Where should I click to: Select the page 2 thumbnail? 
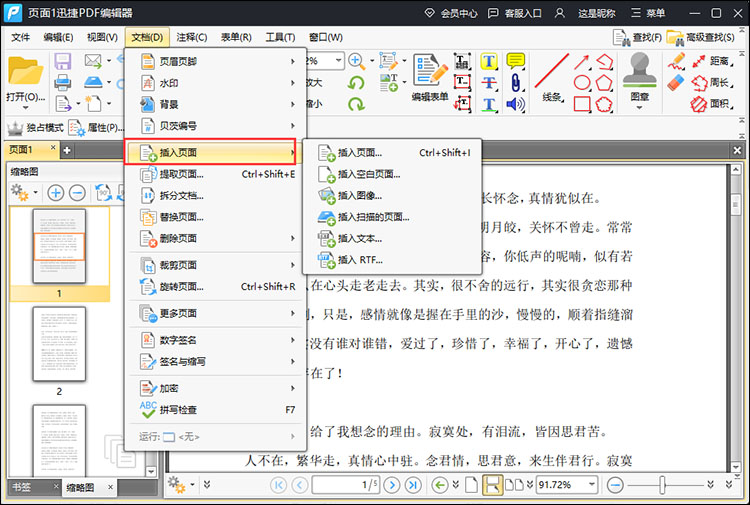59,343
